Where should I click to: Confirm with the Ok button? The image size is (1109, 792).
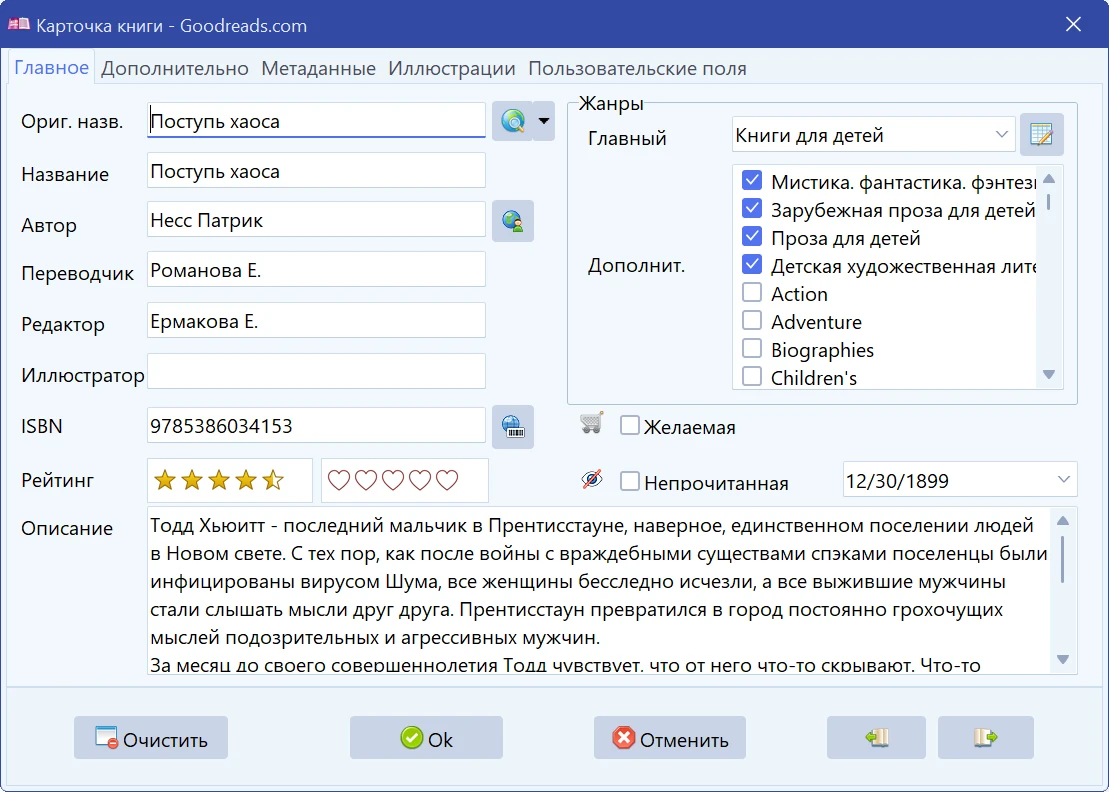point(426,738)
